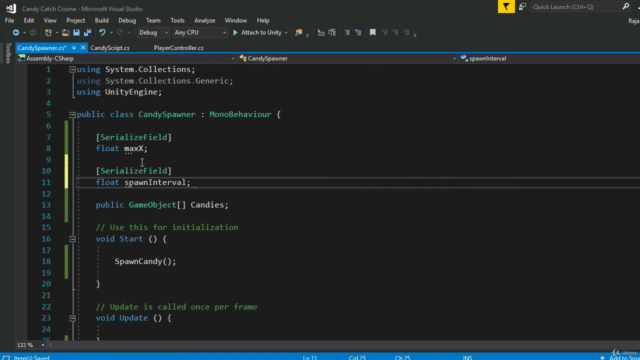This screenshot has height=360, width=640.
Task: Open the Toolbox side panel
Action: coord(8,53)
